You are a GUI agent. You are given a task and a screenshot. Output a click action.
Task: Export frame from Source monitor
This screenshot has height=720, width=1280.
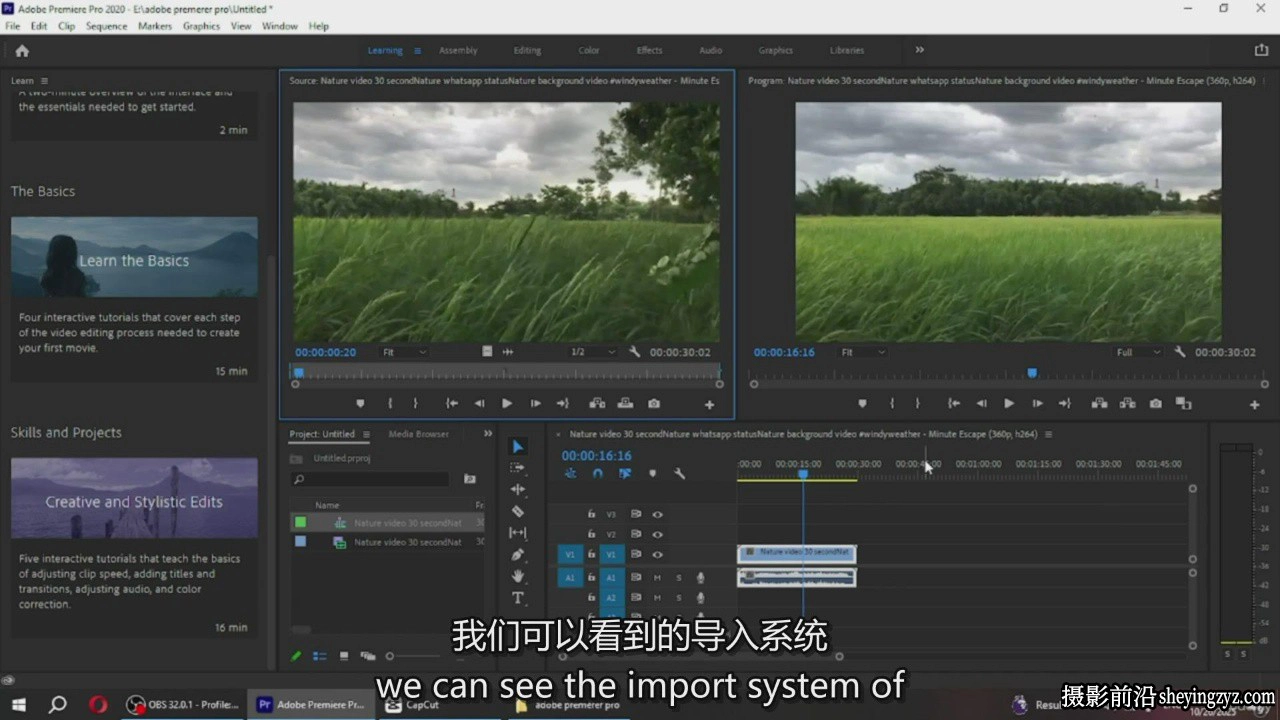(654, 404)
